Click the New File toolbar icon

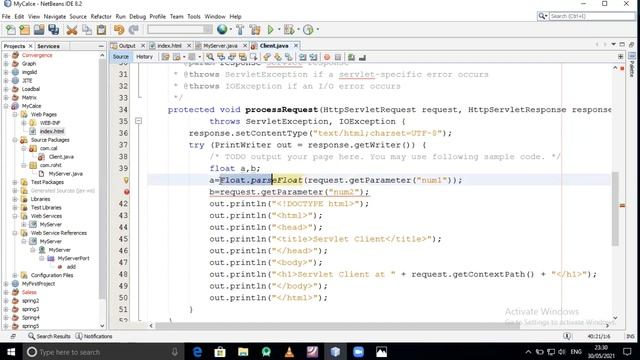tap(11, 30)
